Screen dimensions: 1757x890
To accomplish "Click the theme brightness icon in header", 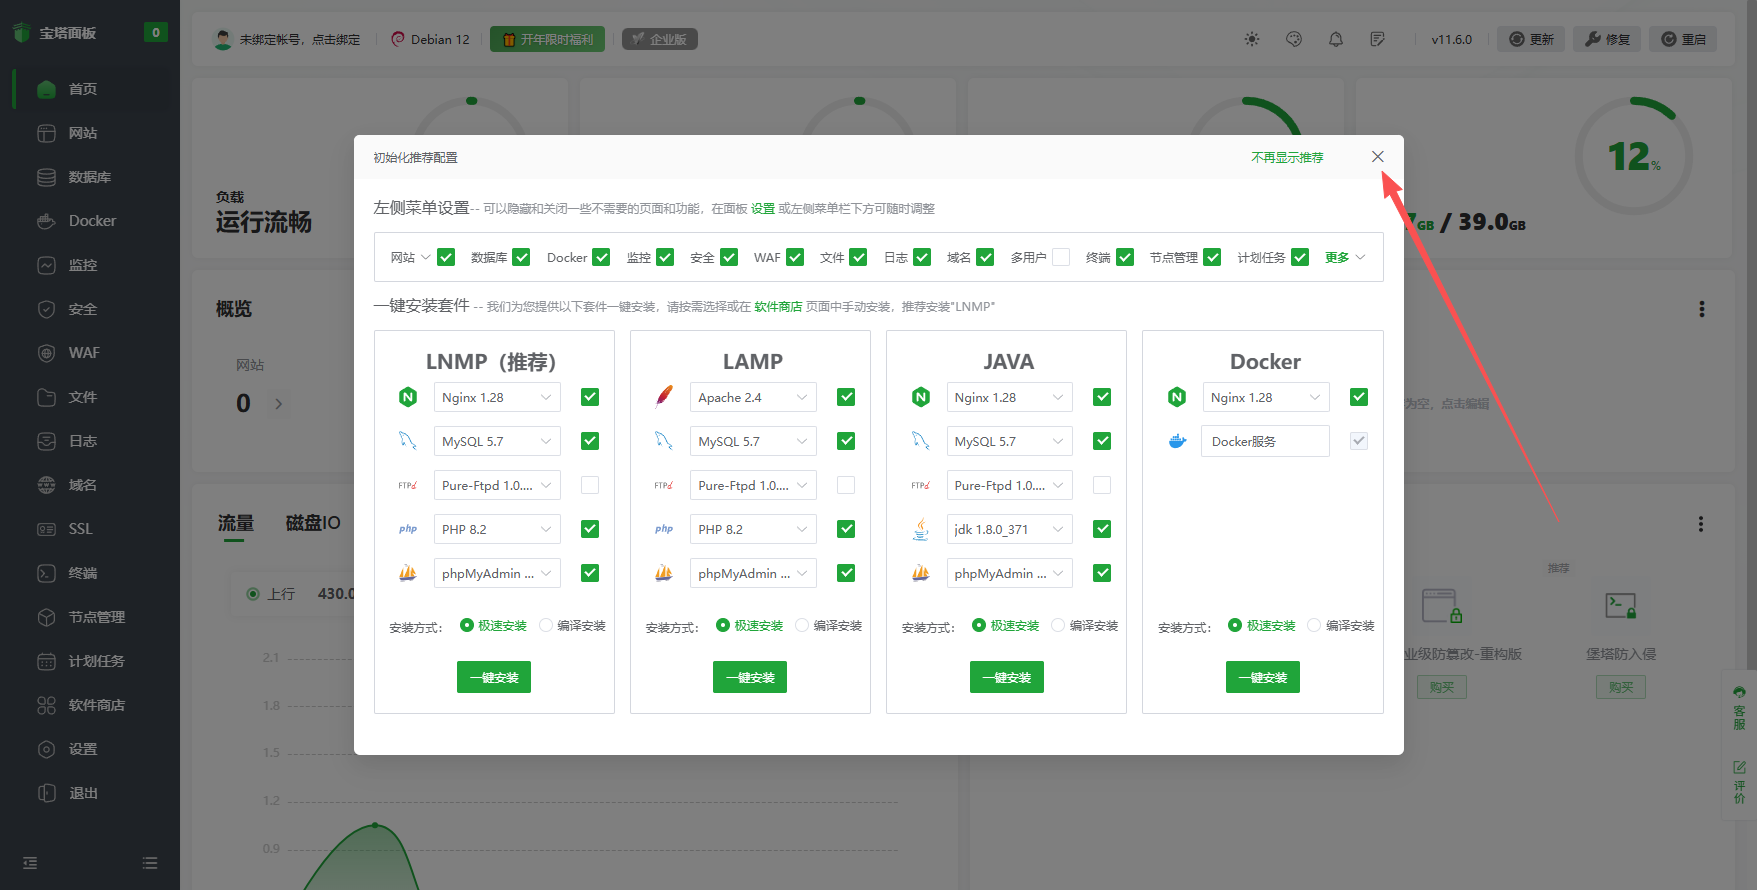I will (x=1251, y=39).
